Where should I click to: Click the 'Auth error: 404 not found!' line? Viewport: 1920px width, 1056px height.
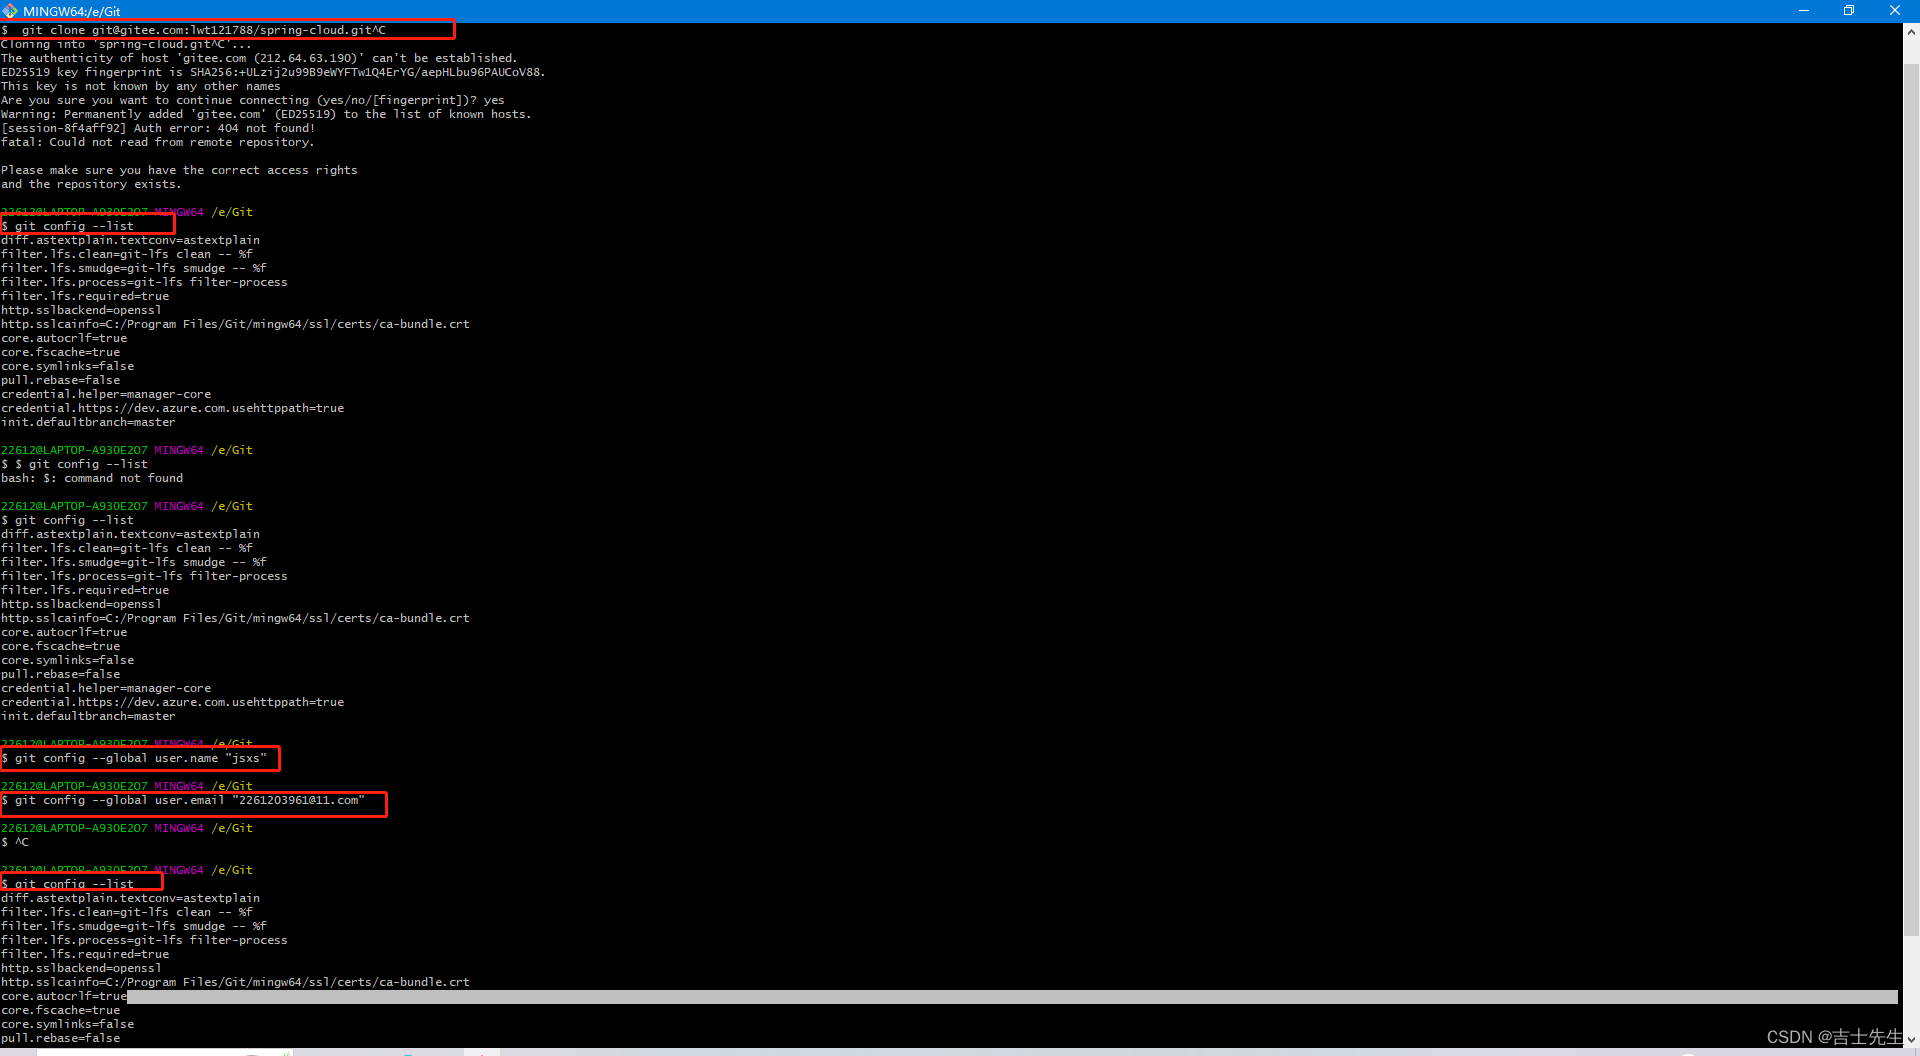(x=158, y=128)
